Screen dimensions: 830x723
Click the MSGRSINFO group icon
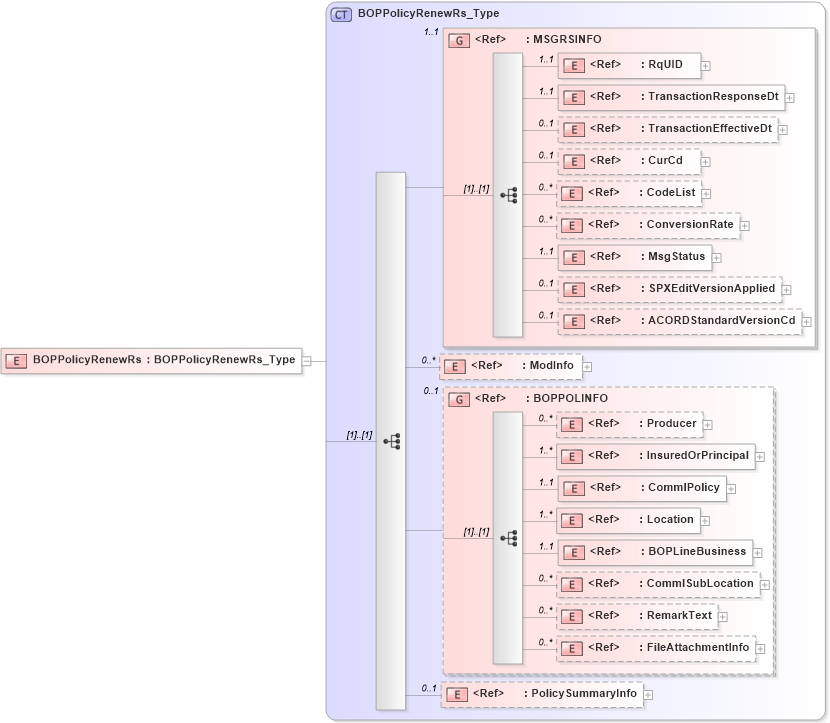coord(460,40)
